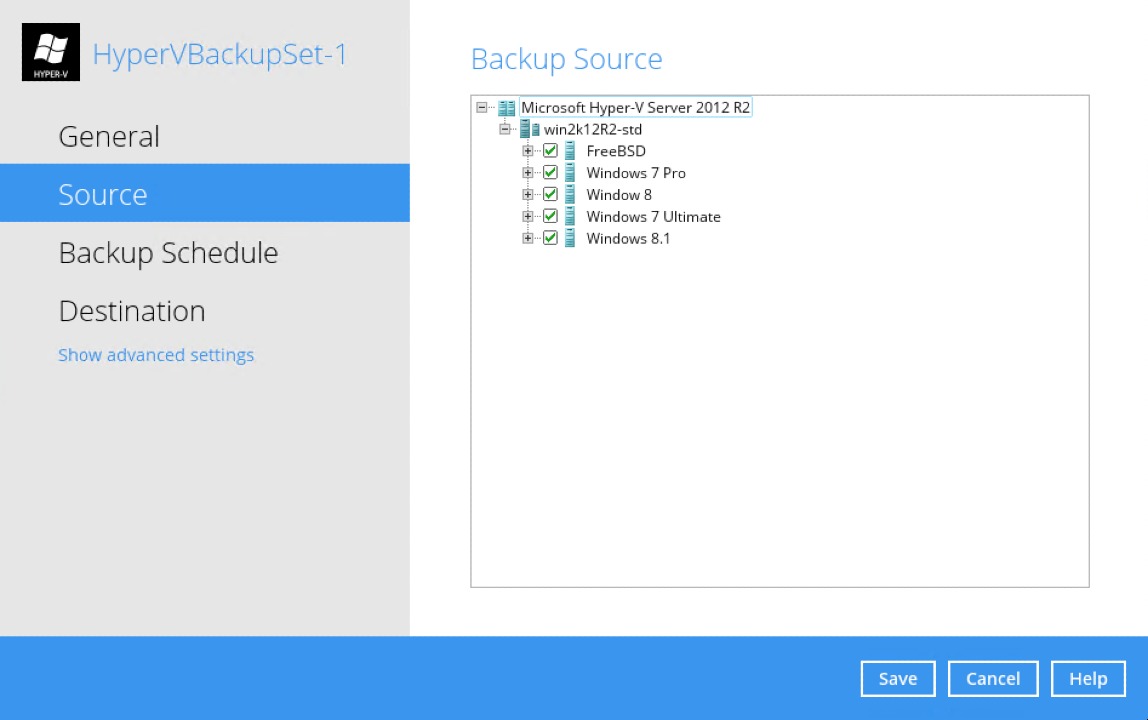
Task: Show advanced settings for the backup set
Action: [x=156, y=355]
